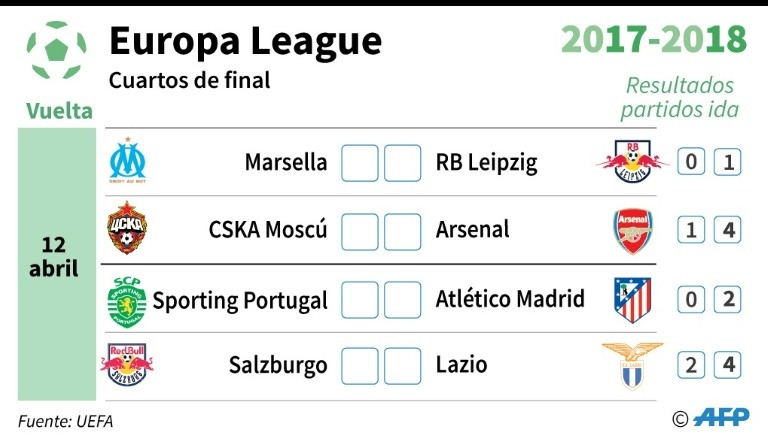
Task: Click the empty score box beside Atlético Madrid
Action: point(403,299)
